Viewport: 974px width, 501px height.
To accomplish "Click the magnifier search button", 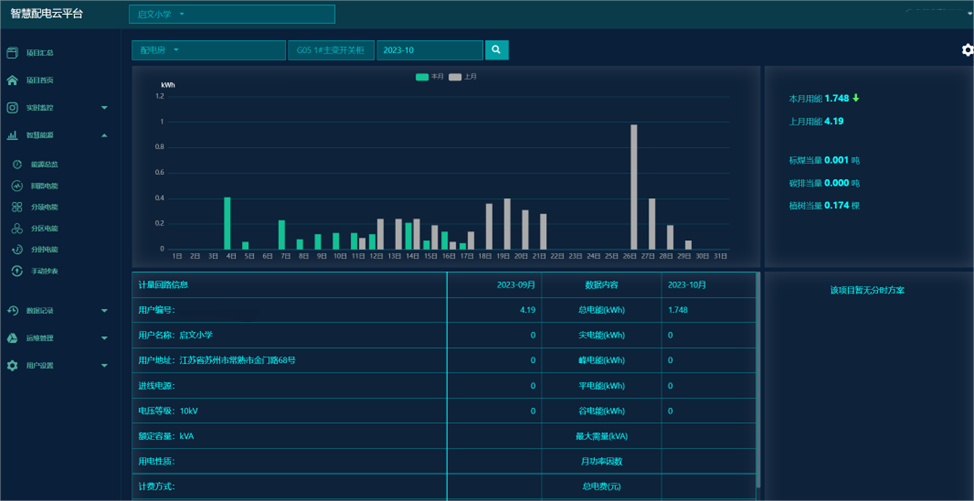I will click(x=497, y=50).
